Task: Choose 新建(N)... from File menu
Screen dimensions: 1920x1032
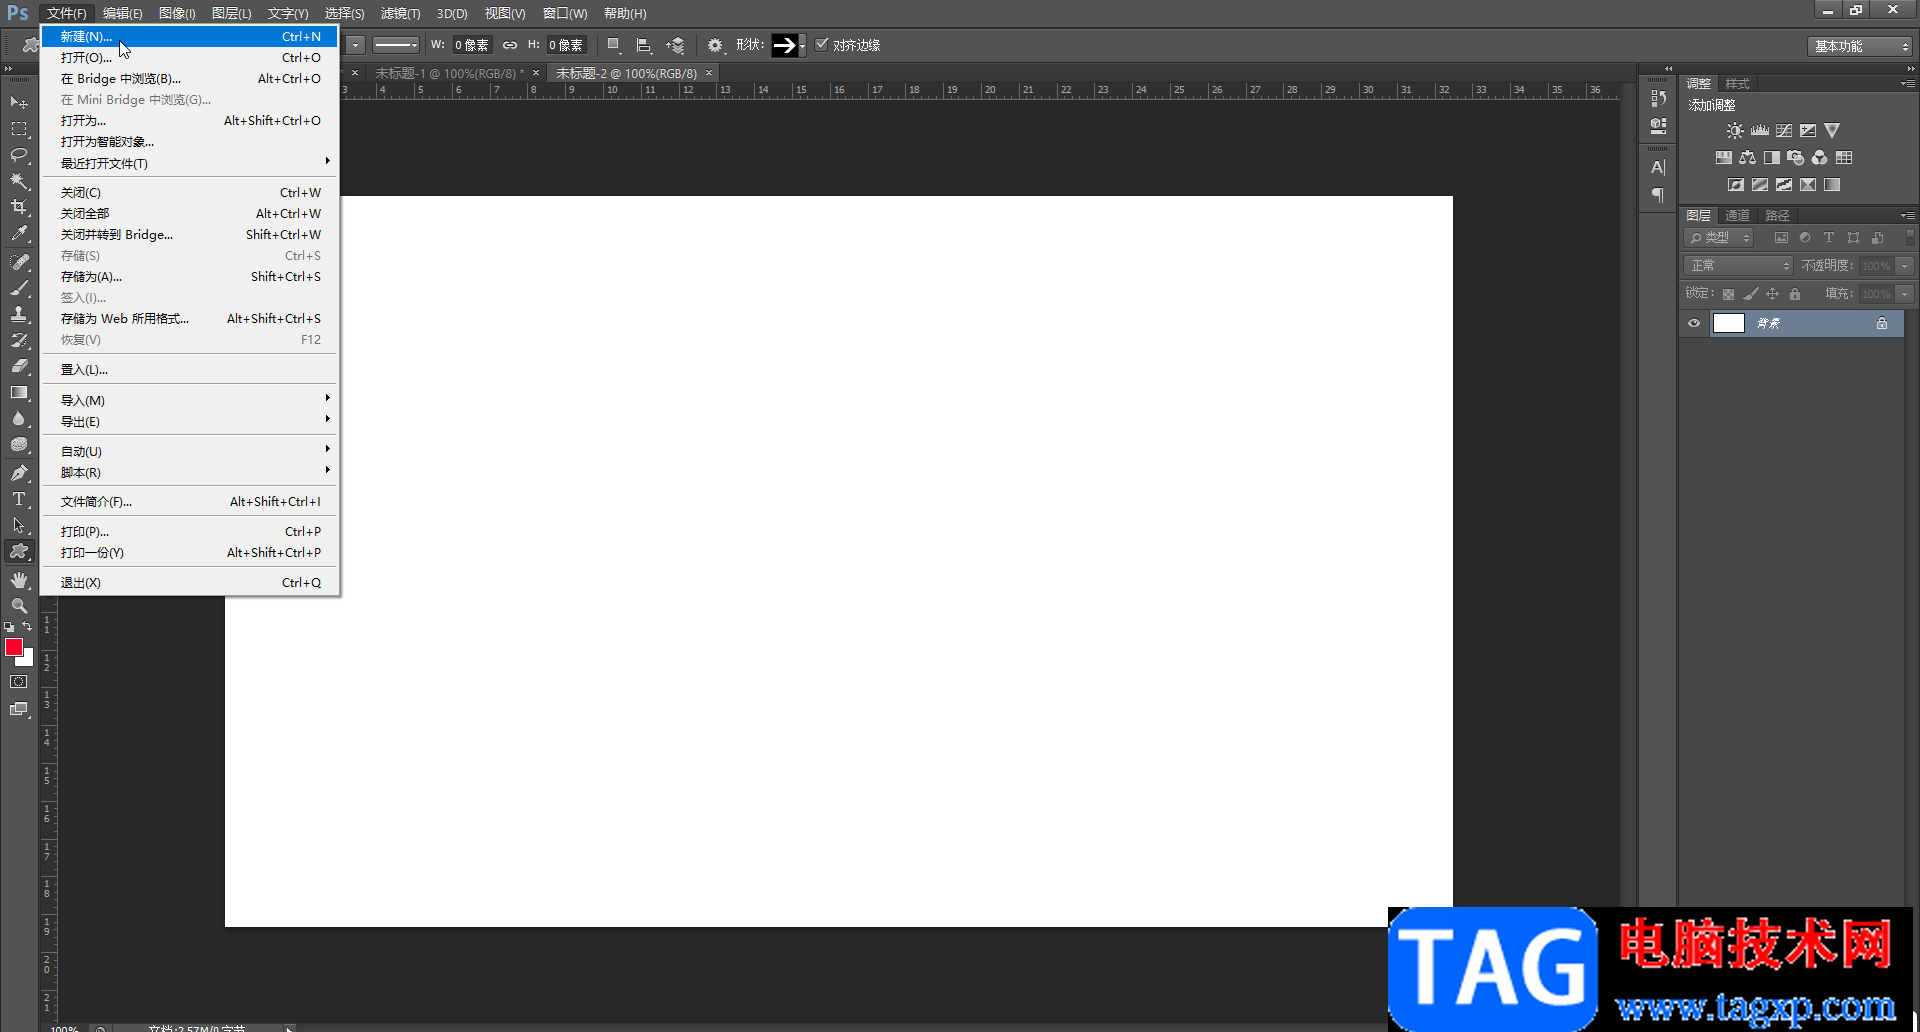Action: (x=190, y=36)
